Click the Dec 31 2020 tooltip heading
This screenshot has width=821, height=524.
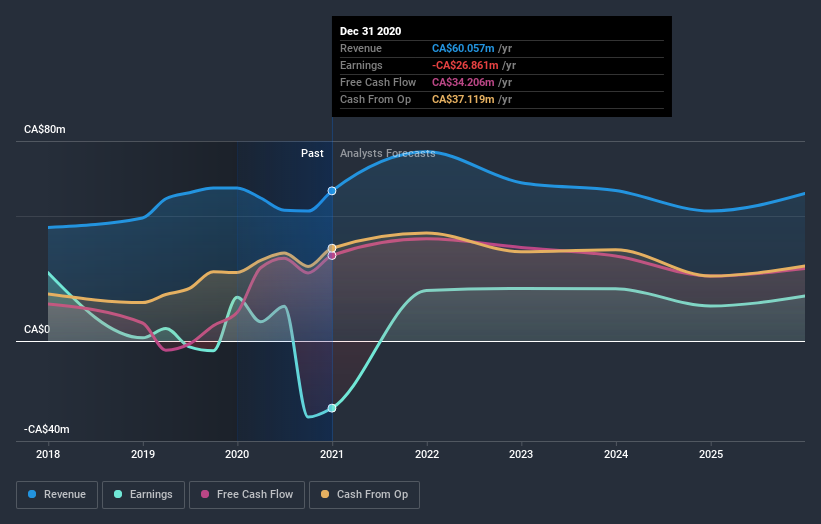[371, 31]
